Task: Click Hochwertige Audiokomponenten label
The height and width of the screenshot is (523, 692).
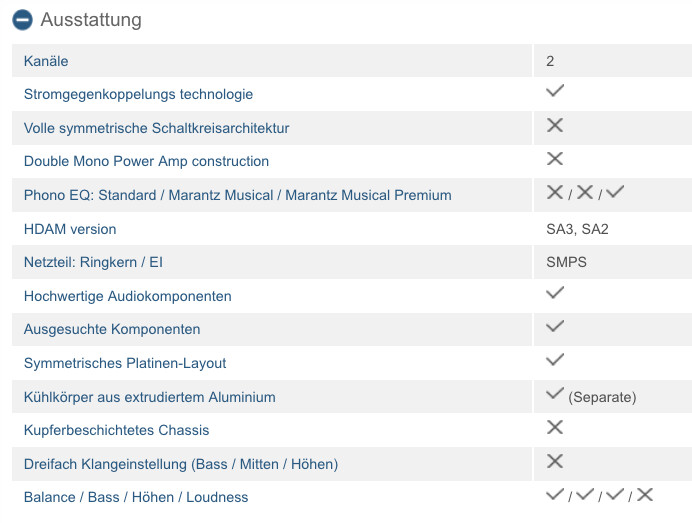Action: tap(128, 296)
